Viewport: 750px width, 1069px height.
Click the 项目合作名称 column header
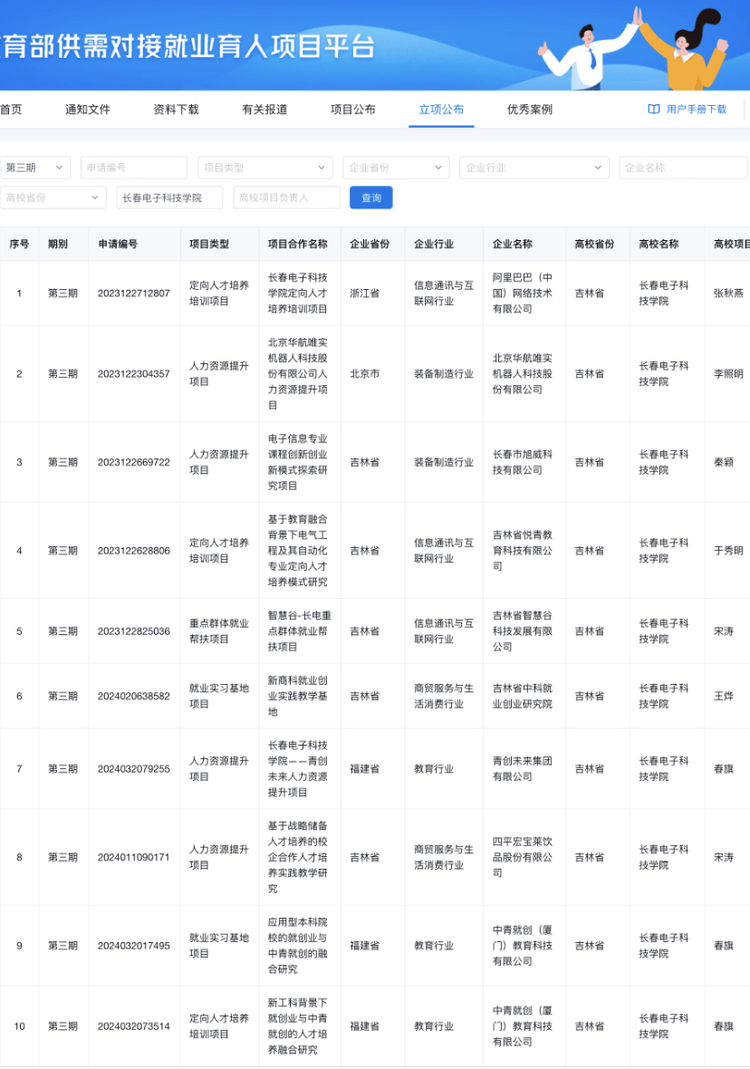(x=297, y=244)
